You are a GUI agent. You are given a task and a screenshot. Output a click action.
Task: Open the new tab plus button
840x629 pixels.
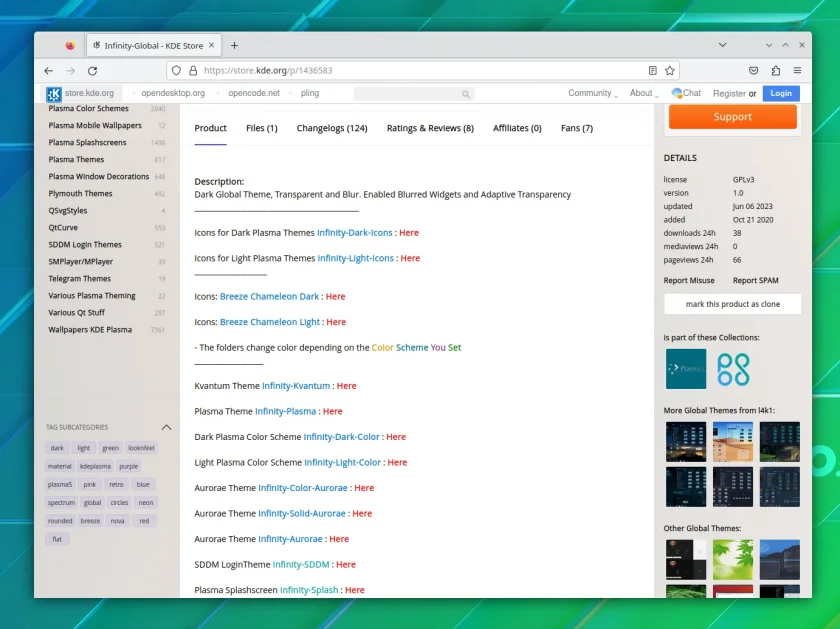(234, 46)
